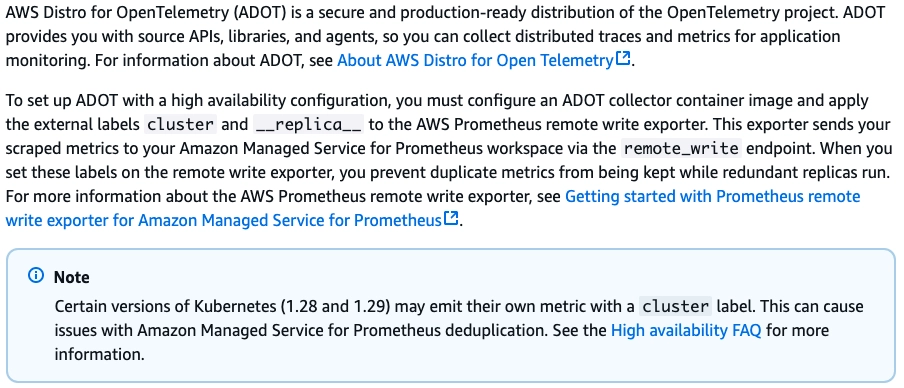Open the About AWS Distro for Open Telemetry link
This screenshot has width=904, height=388.
pyautogui.click(x=475, y=61)
